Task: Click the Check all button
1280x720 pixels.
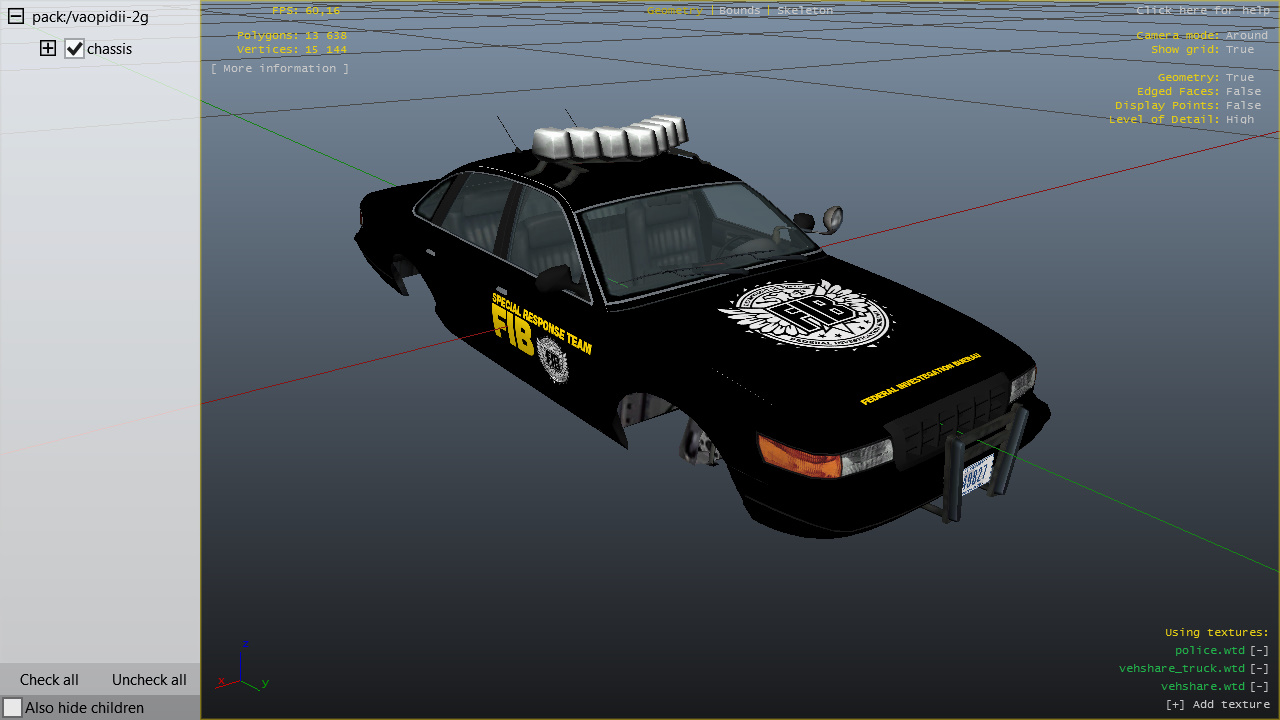Action: (49, 679)
